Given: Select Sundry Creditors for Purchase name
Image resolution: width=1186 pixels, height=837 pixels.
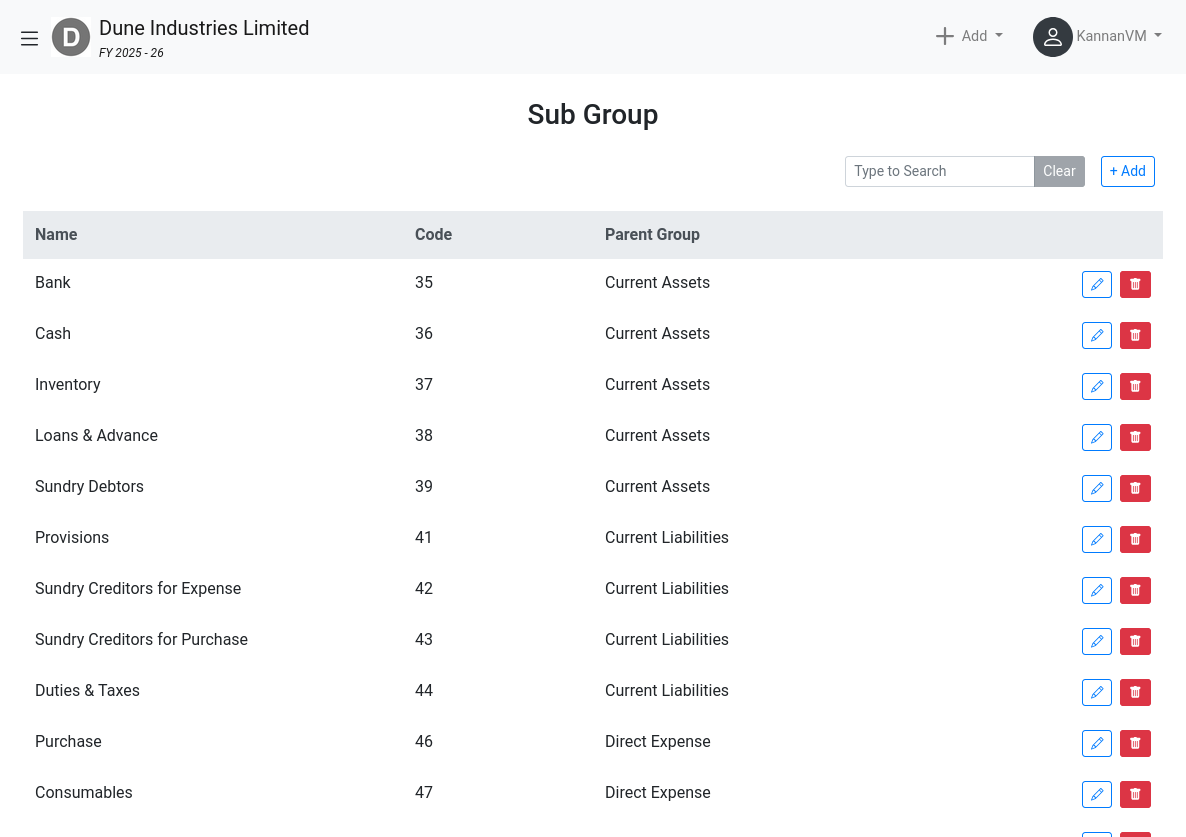Looking at the screenshot, I should (x=141, y=640).
